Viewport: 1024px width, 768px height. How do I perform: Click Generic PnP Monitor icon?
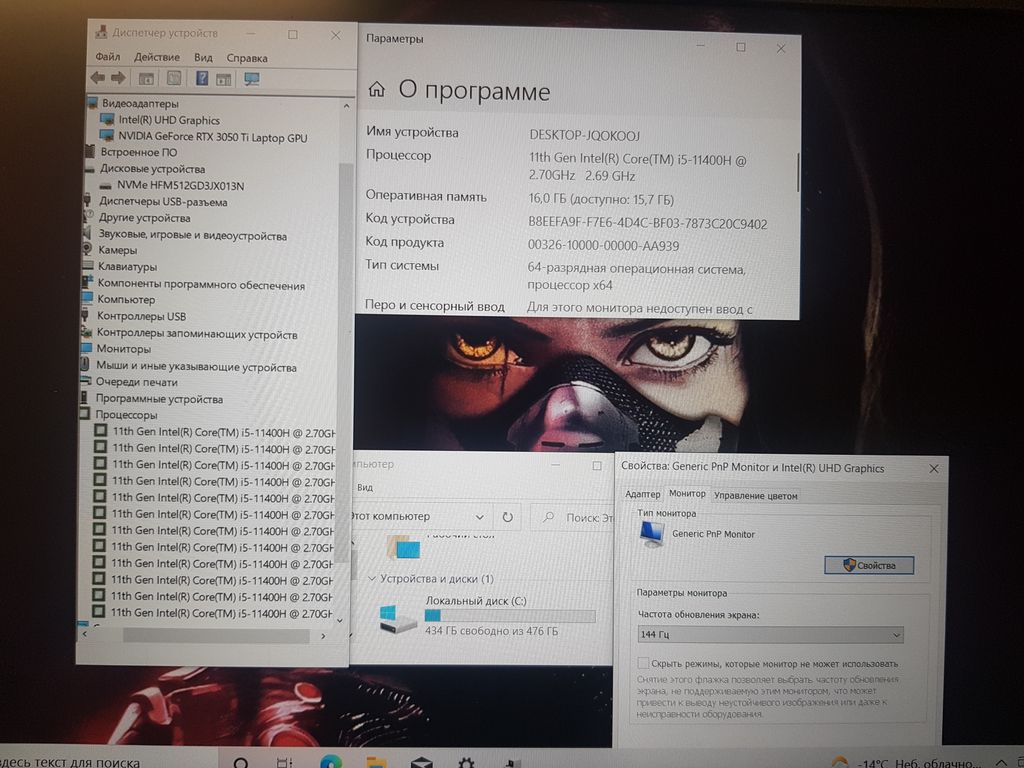[652, 534]
